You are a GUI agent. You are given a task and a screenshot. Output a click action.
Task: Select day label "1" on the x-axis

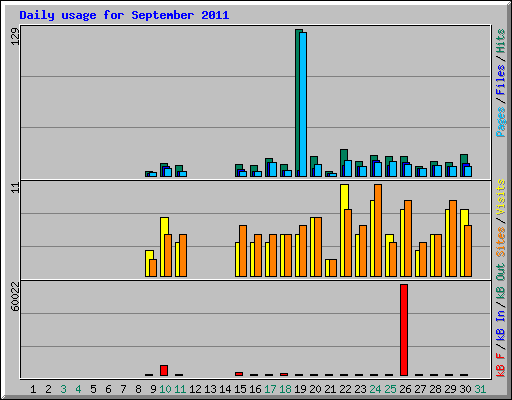click(33, 389)
